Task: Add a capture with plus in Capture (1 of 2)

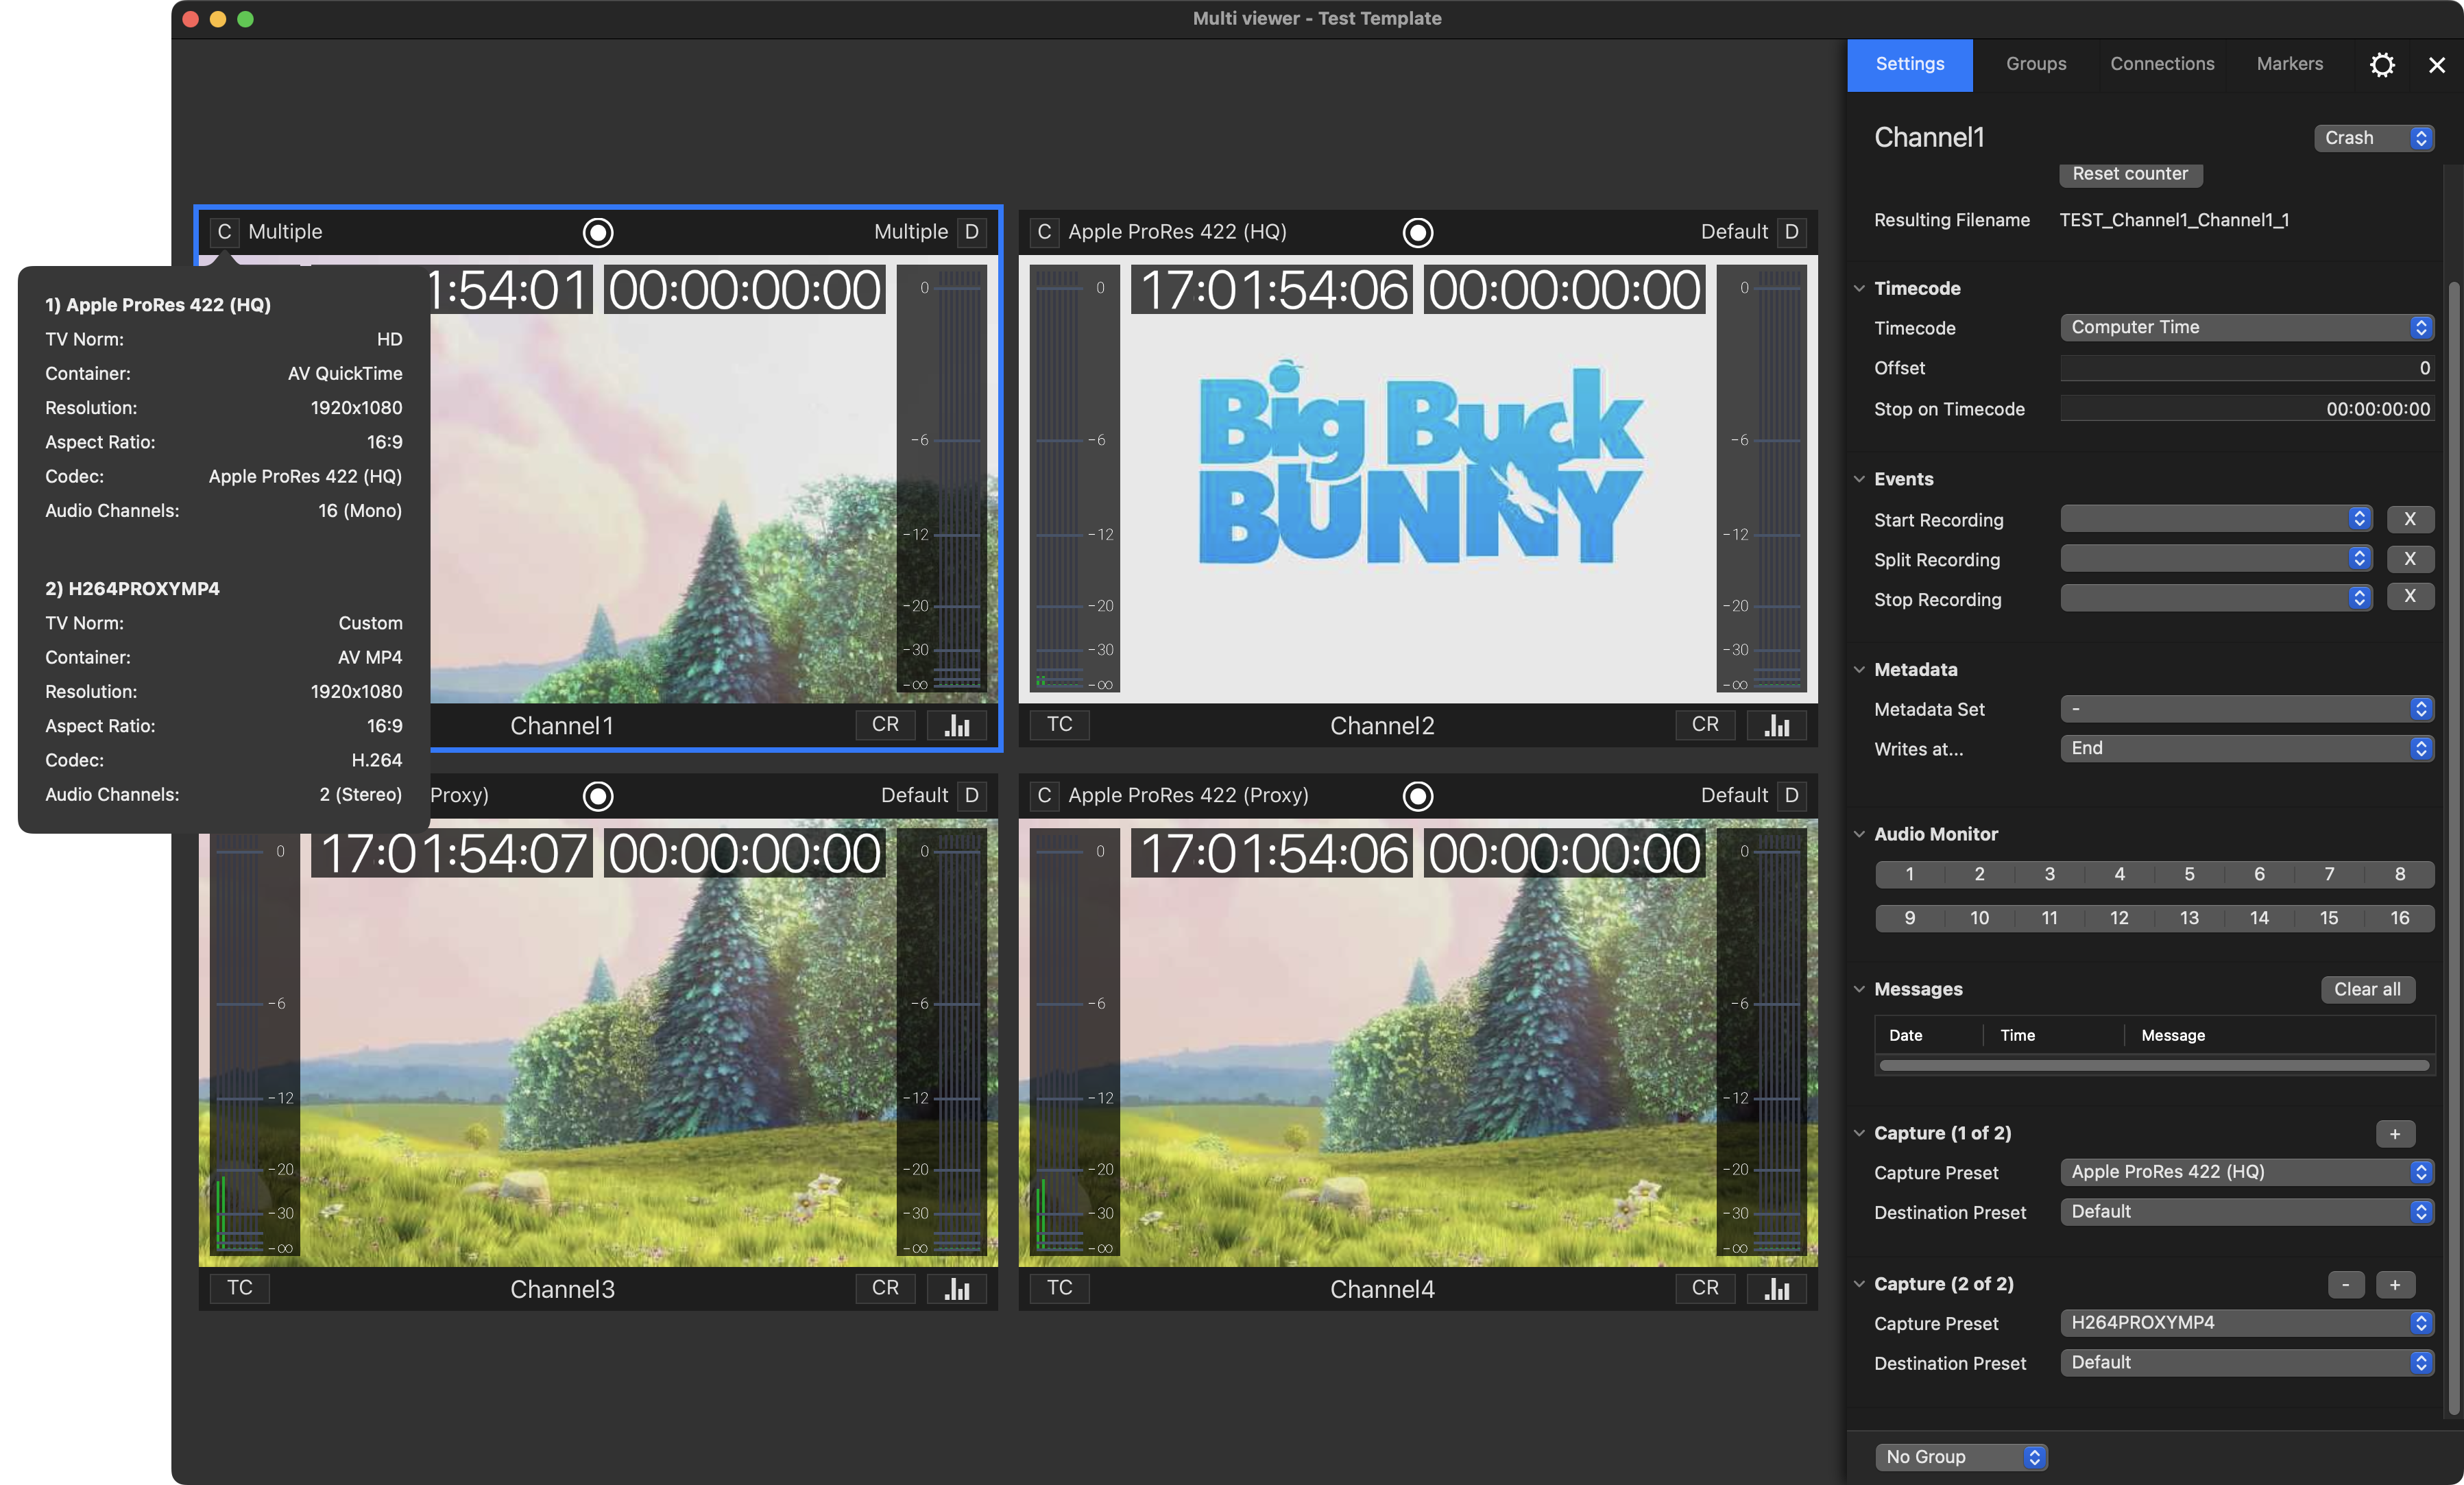Action: pyautogui.click(x=2395, y=1134)
